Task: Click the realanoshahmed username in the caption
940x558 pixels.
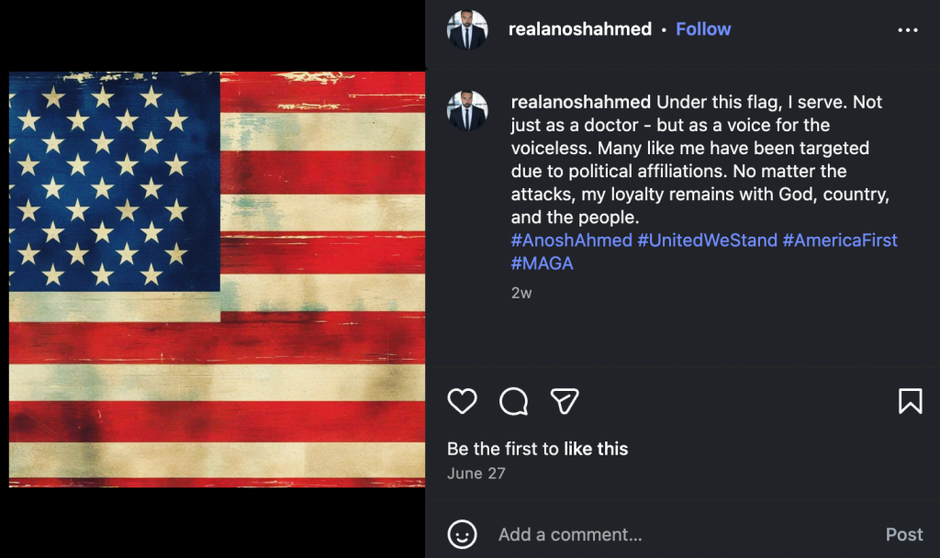Action: point(580,102)
